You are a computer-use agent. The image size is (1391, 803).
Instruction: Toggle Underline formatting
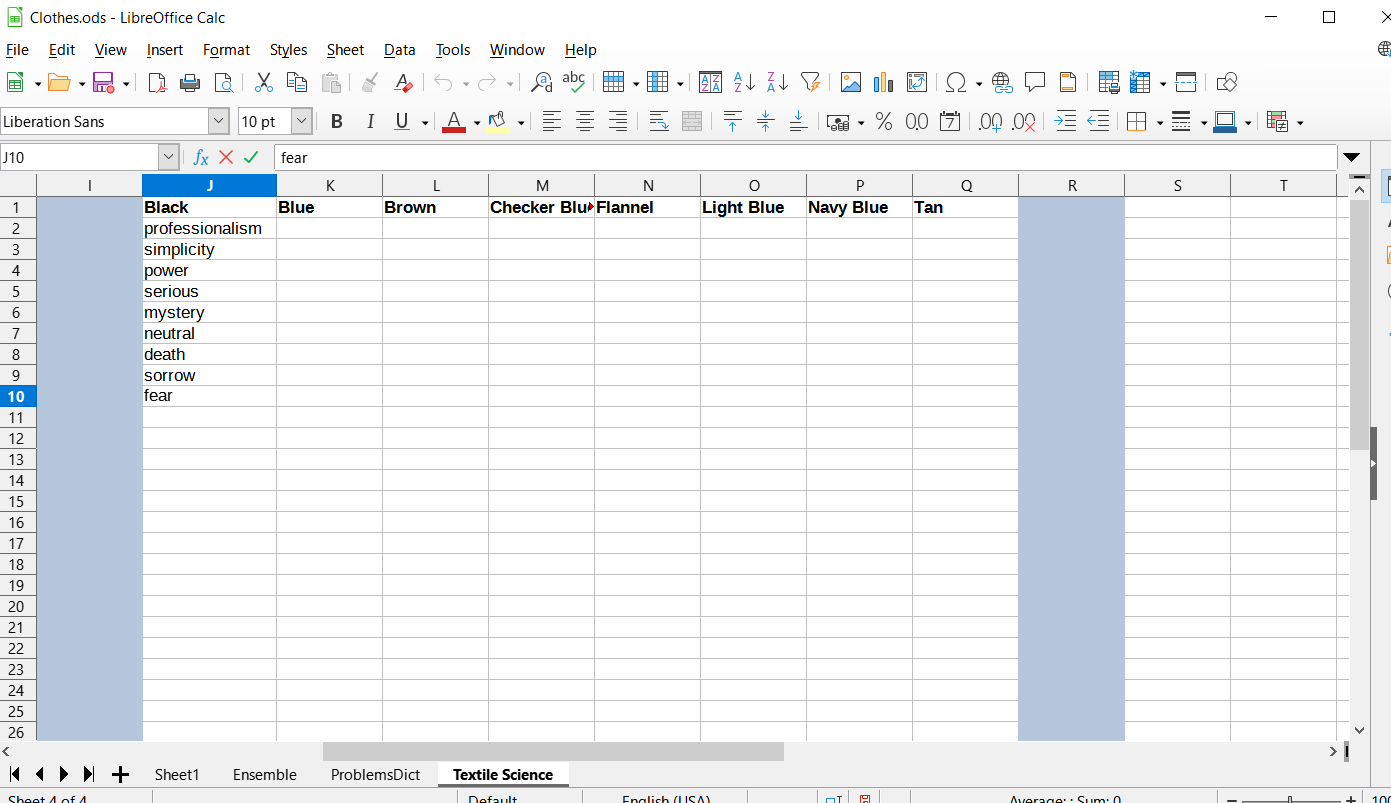coord(402,122)
